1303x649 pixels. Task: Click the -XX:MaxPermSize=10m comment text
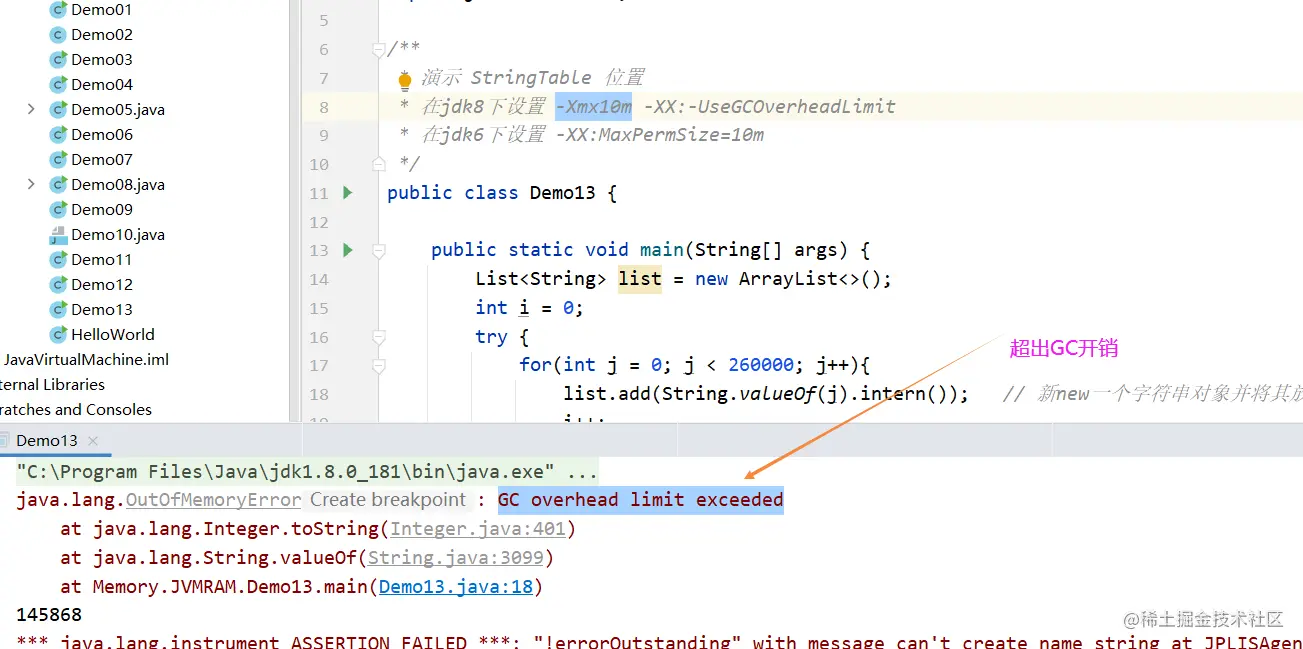coord(660,135)
